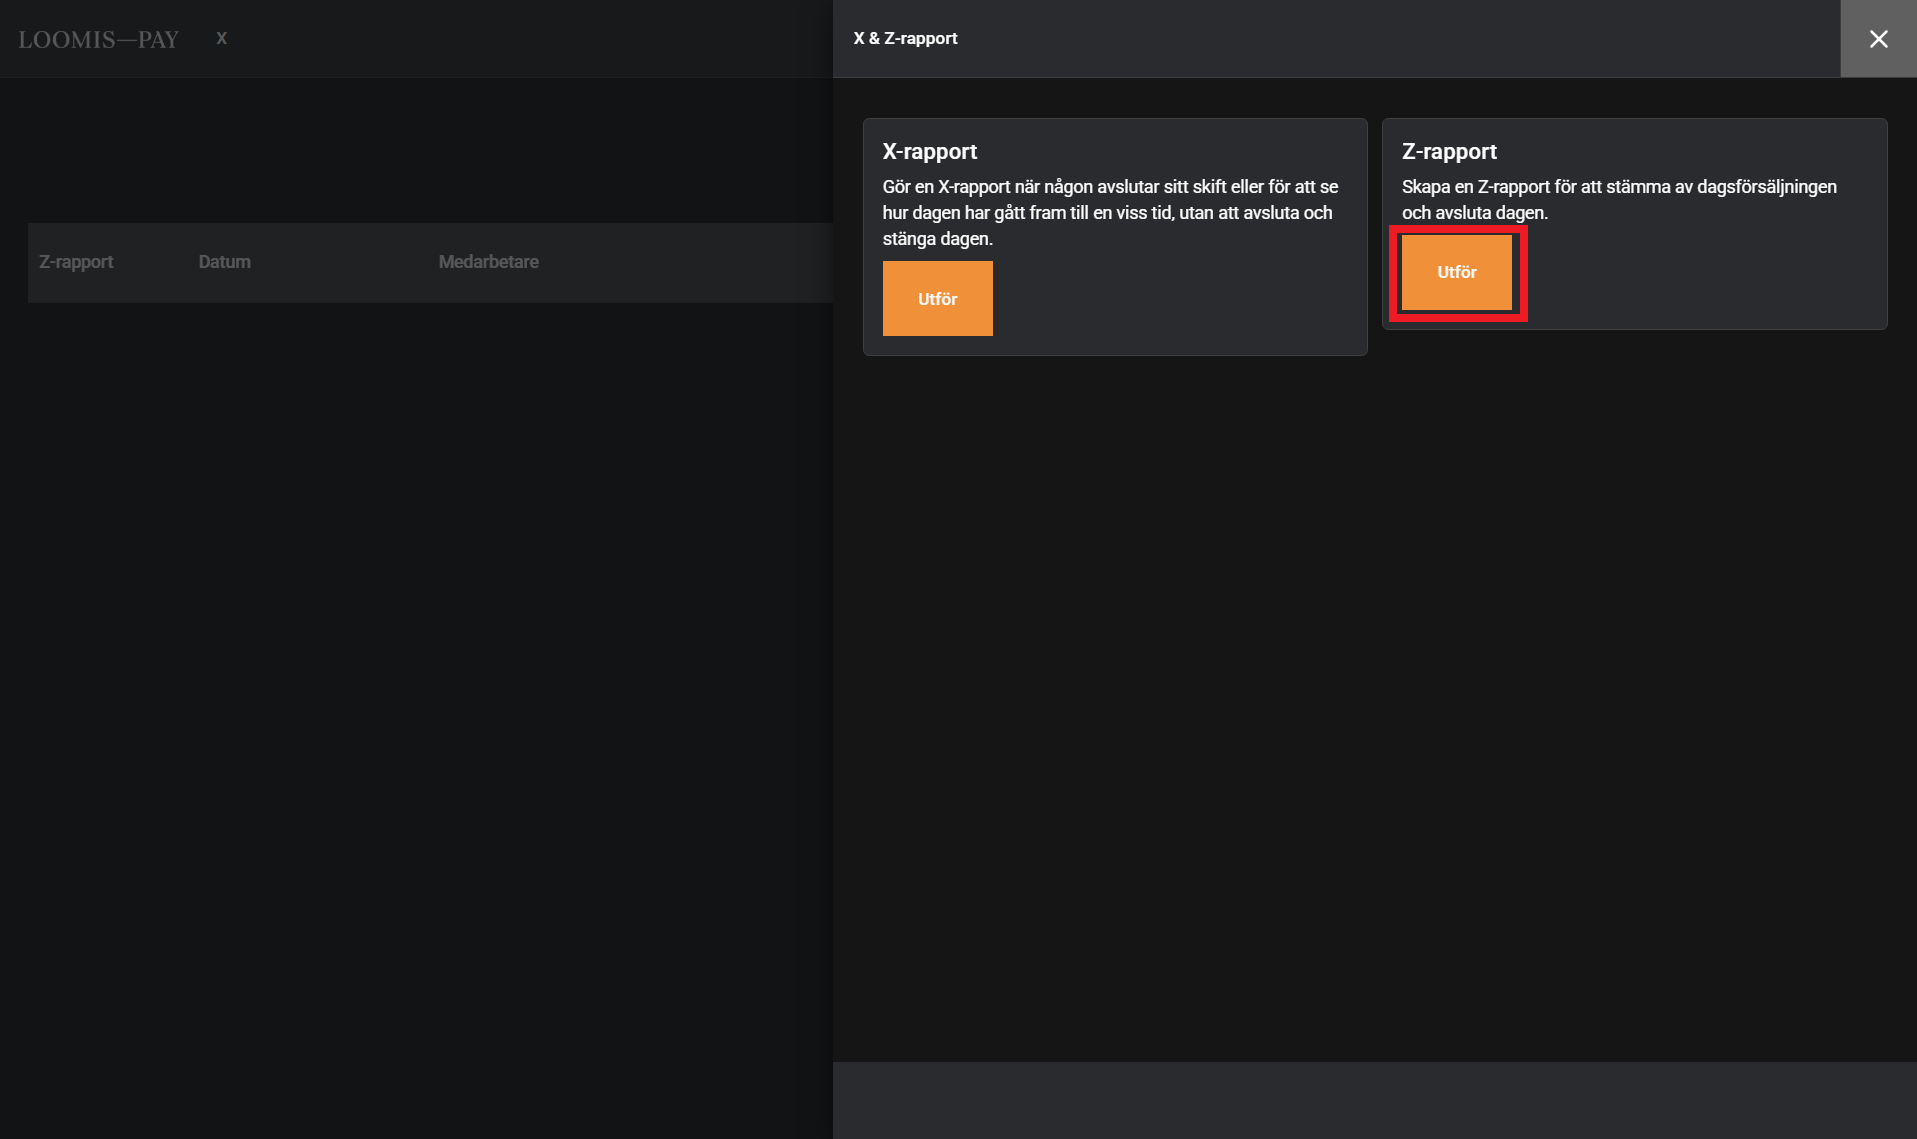Run the Z-rapport with its Utför button
This screenshot has height=1139, width=1917.
coord(1456,272)
